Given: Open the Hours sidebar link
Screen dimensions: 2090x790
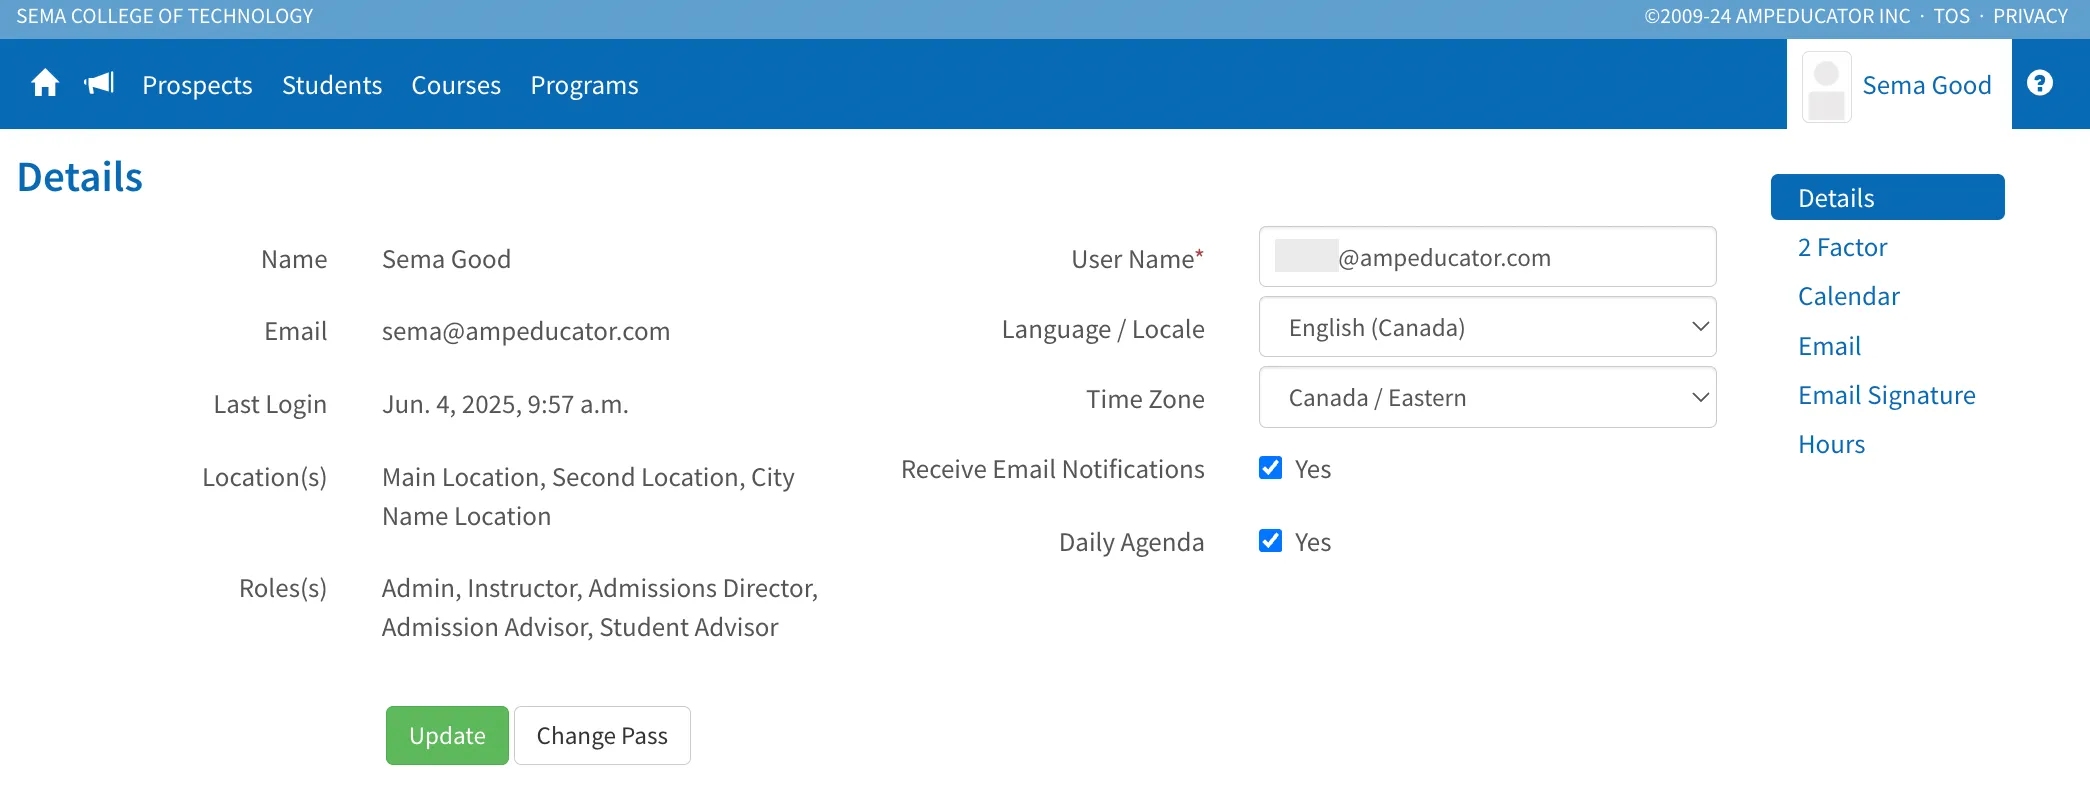Looking at the screenshot, I should coord(1831,444).
